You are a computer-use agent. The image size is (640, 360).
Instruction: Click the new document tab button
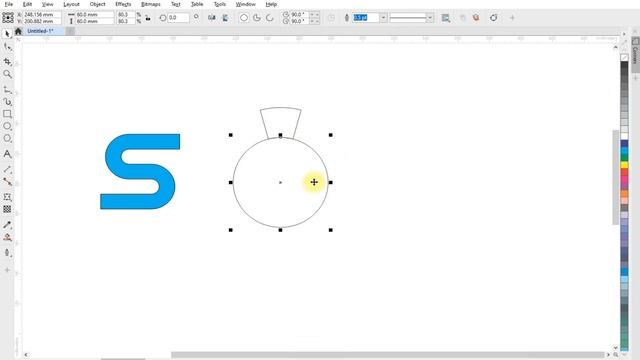[70, 31]
